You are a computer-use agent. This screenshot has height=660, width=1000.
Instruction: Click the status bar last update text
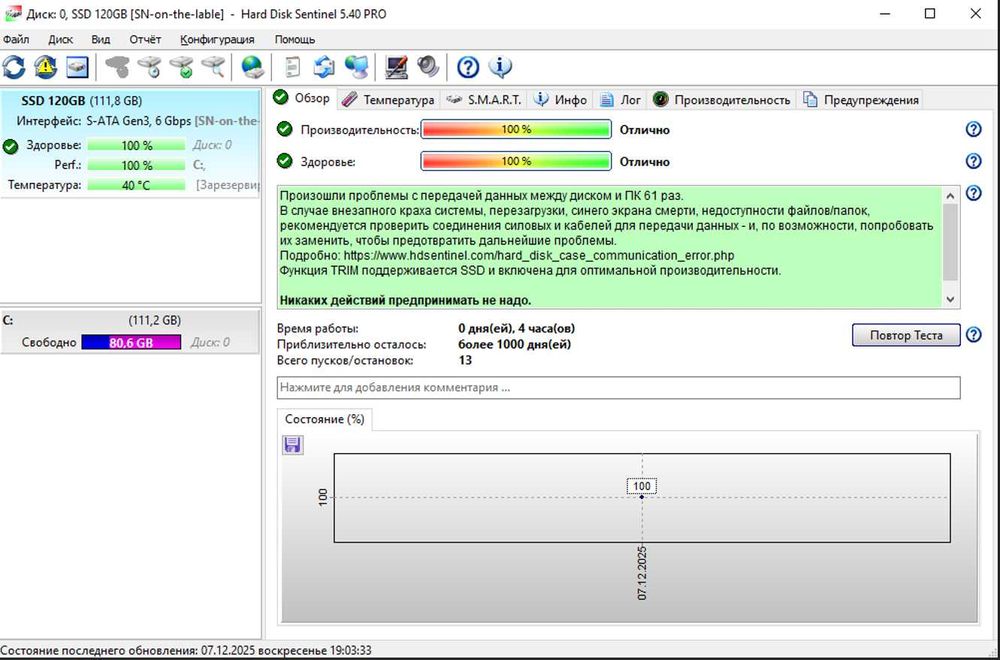(186, 650)
